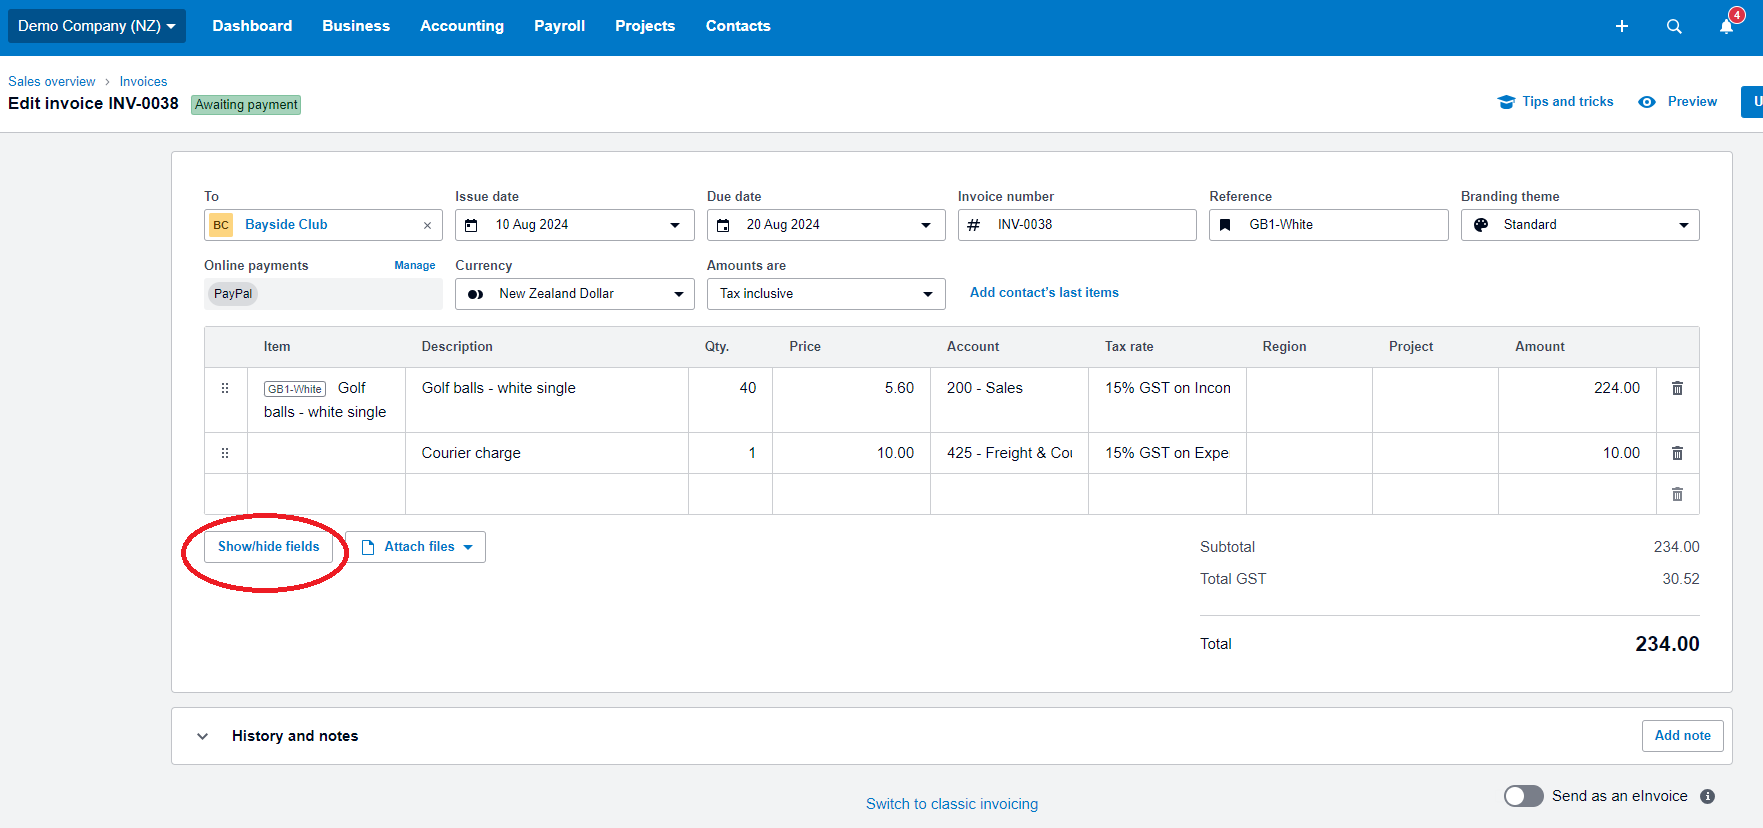Delete the Courier charge line item
The image size is (1763, 828).
coord(1677,453)
